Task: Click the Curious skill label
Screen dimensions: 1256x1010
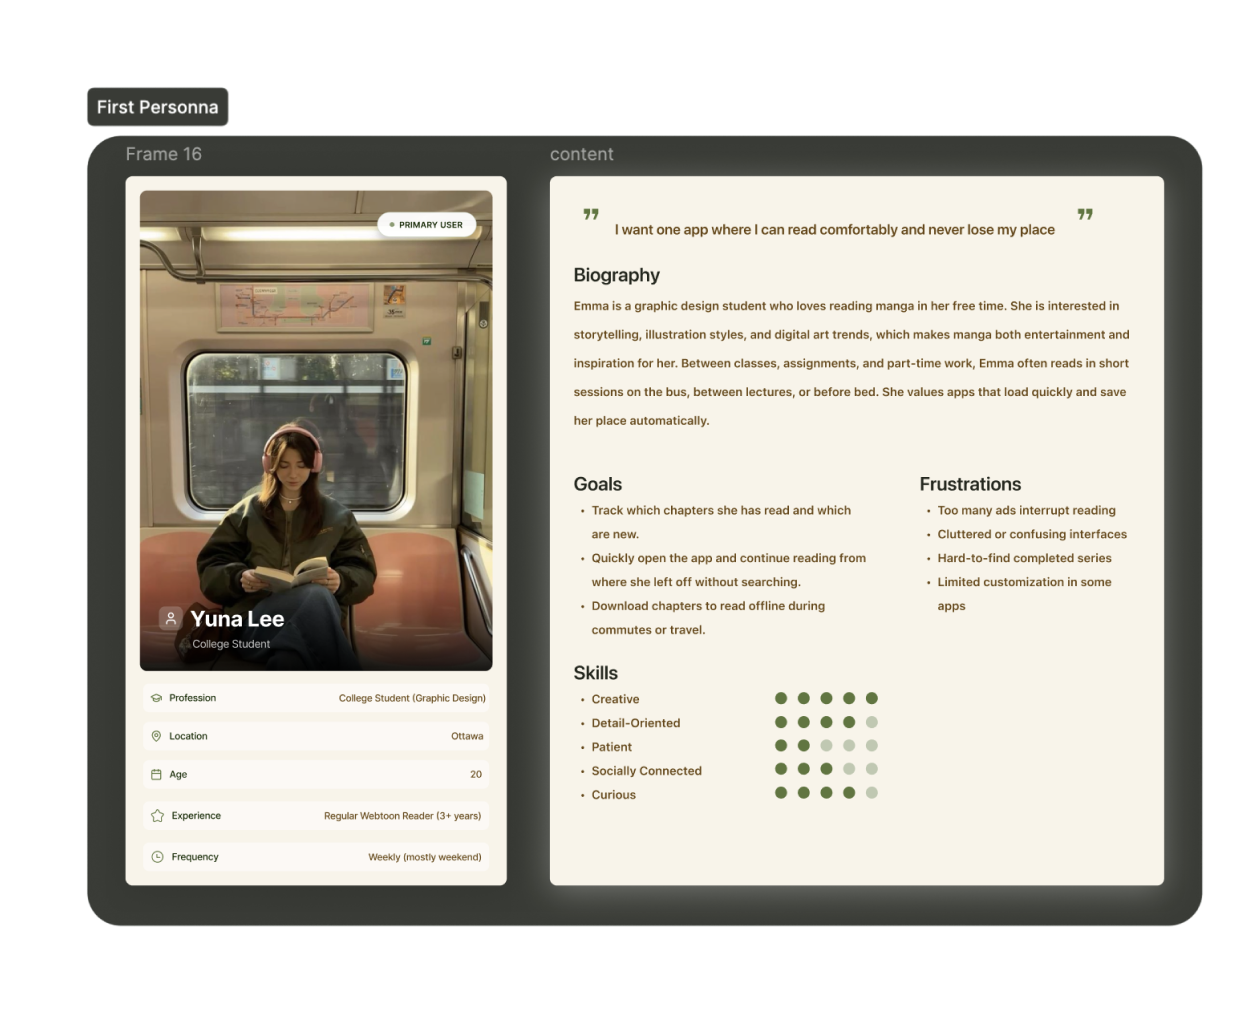Action: click(x=613, y=795)
